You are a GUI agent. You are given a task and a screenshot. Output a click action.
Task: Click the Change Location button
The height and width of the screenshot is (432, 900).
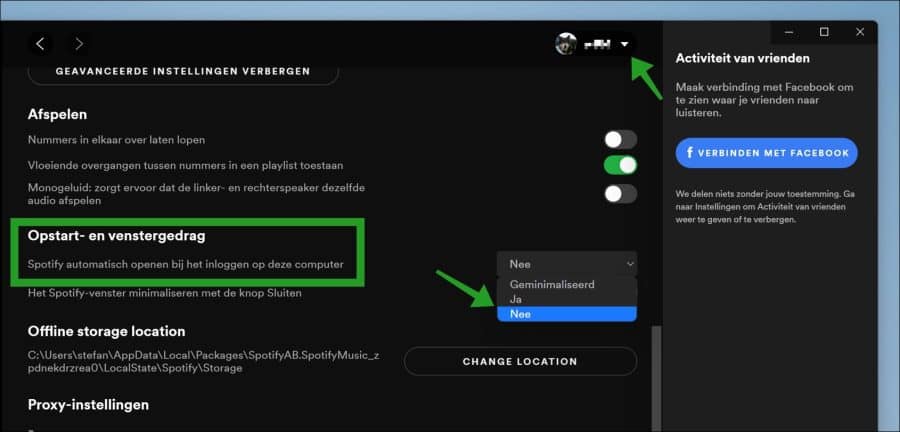[520, 361]
